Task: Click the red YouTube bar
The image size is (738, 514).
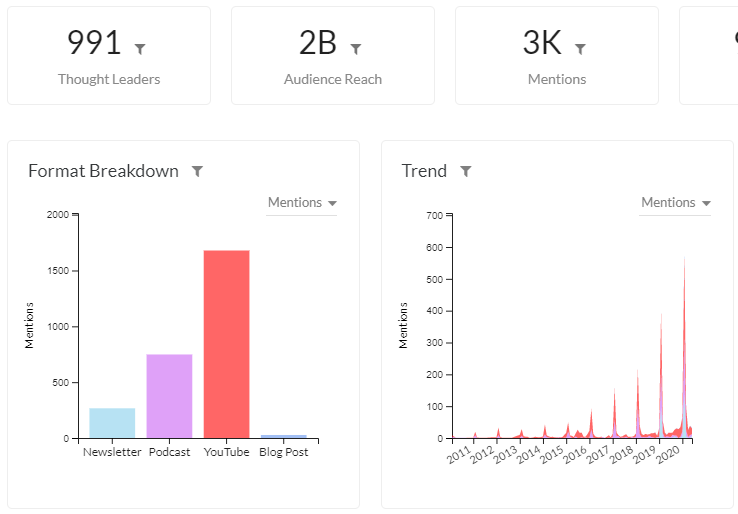Action: click(x=226, y=344)
